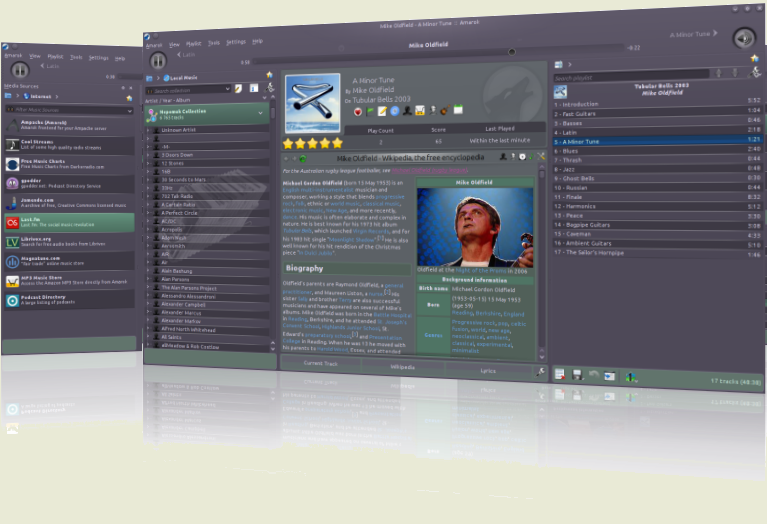Screen dimensions: 767x524
Task: Open collection sort options wrench icon
Action: (x=270, y=87)
